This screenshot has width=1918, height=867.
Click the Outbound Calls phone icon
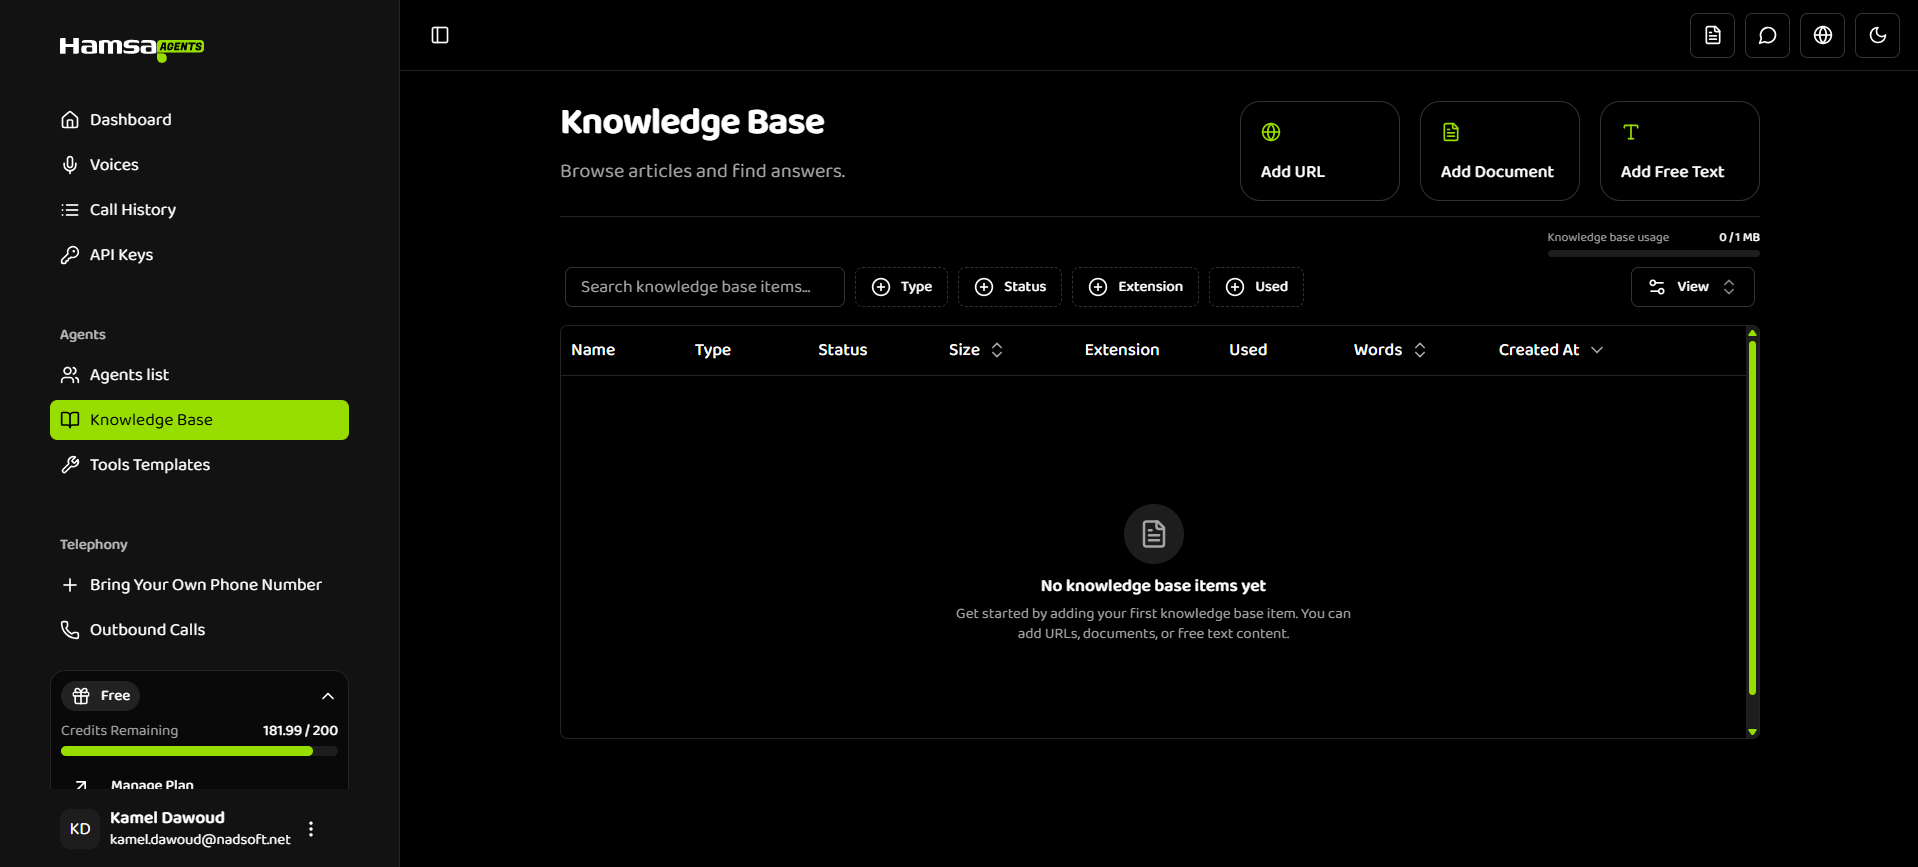tap(70, 630)
